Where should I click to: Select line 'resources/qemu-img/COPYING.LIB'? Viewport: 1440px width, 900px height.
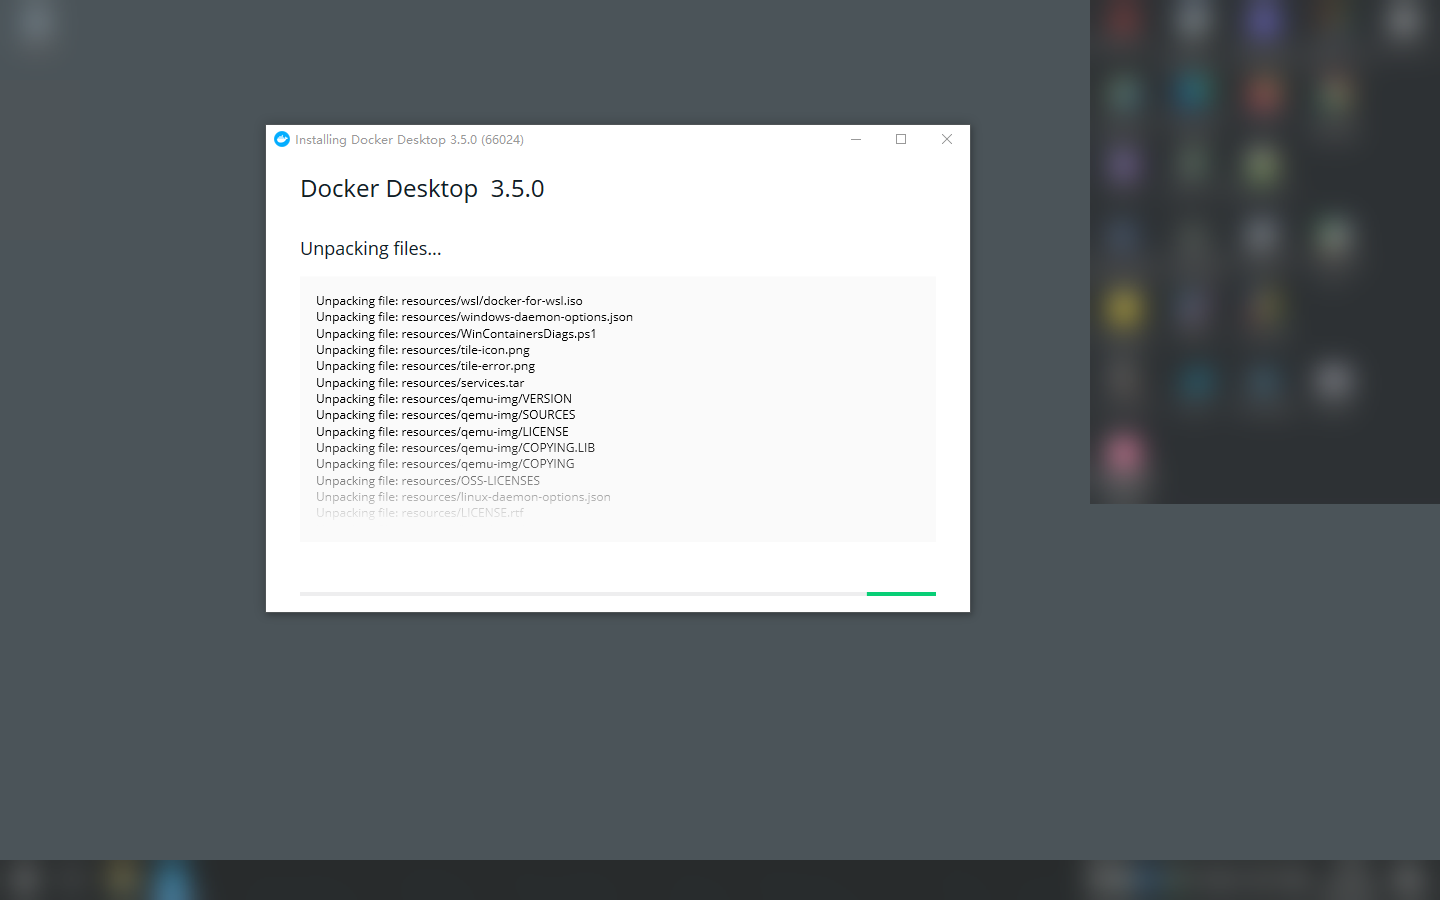pos(455,448)
